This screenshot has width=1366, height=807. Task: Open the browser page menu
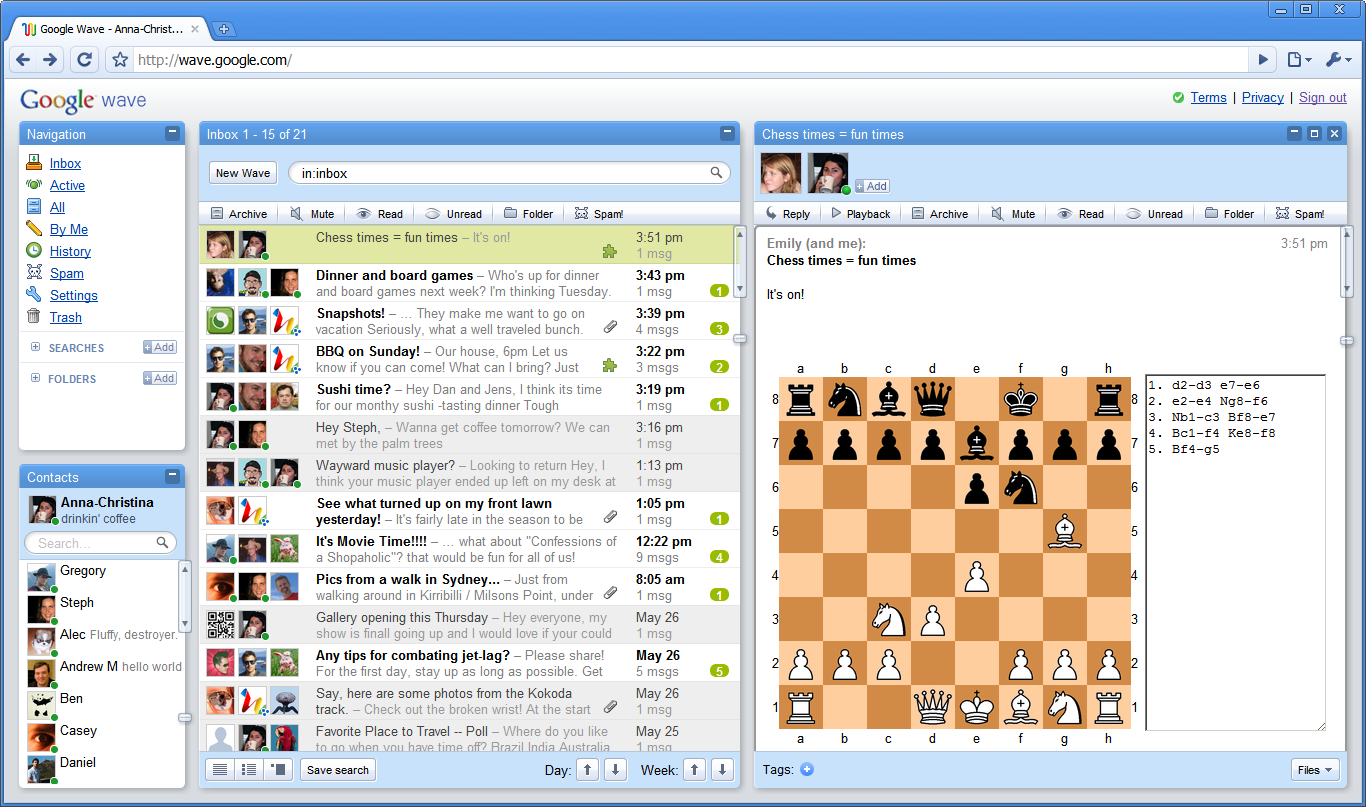point(1299,60)
